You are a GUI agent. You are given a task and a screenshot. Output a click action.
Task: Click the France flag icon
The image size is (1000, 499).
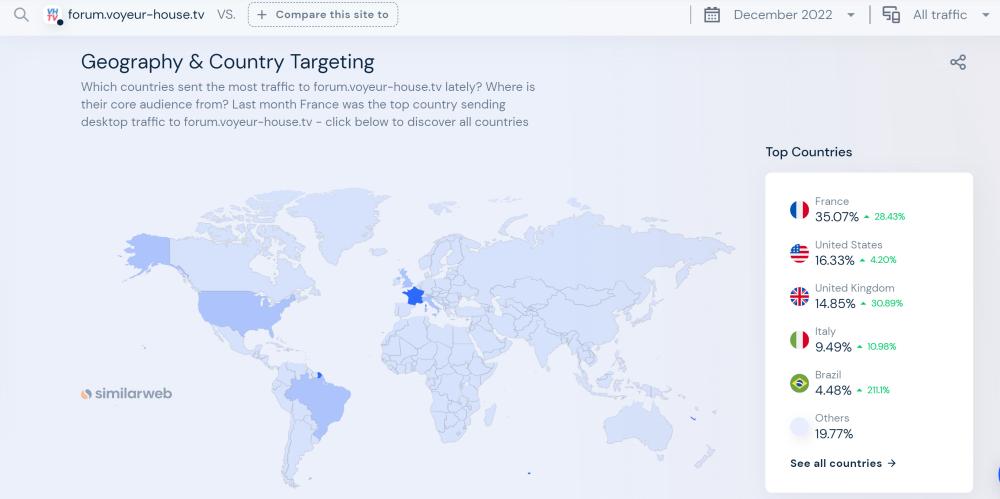(799, 210)
